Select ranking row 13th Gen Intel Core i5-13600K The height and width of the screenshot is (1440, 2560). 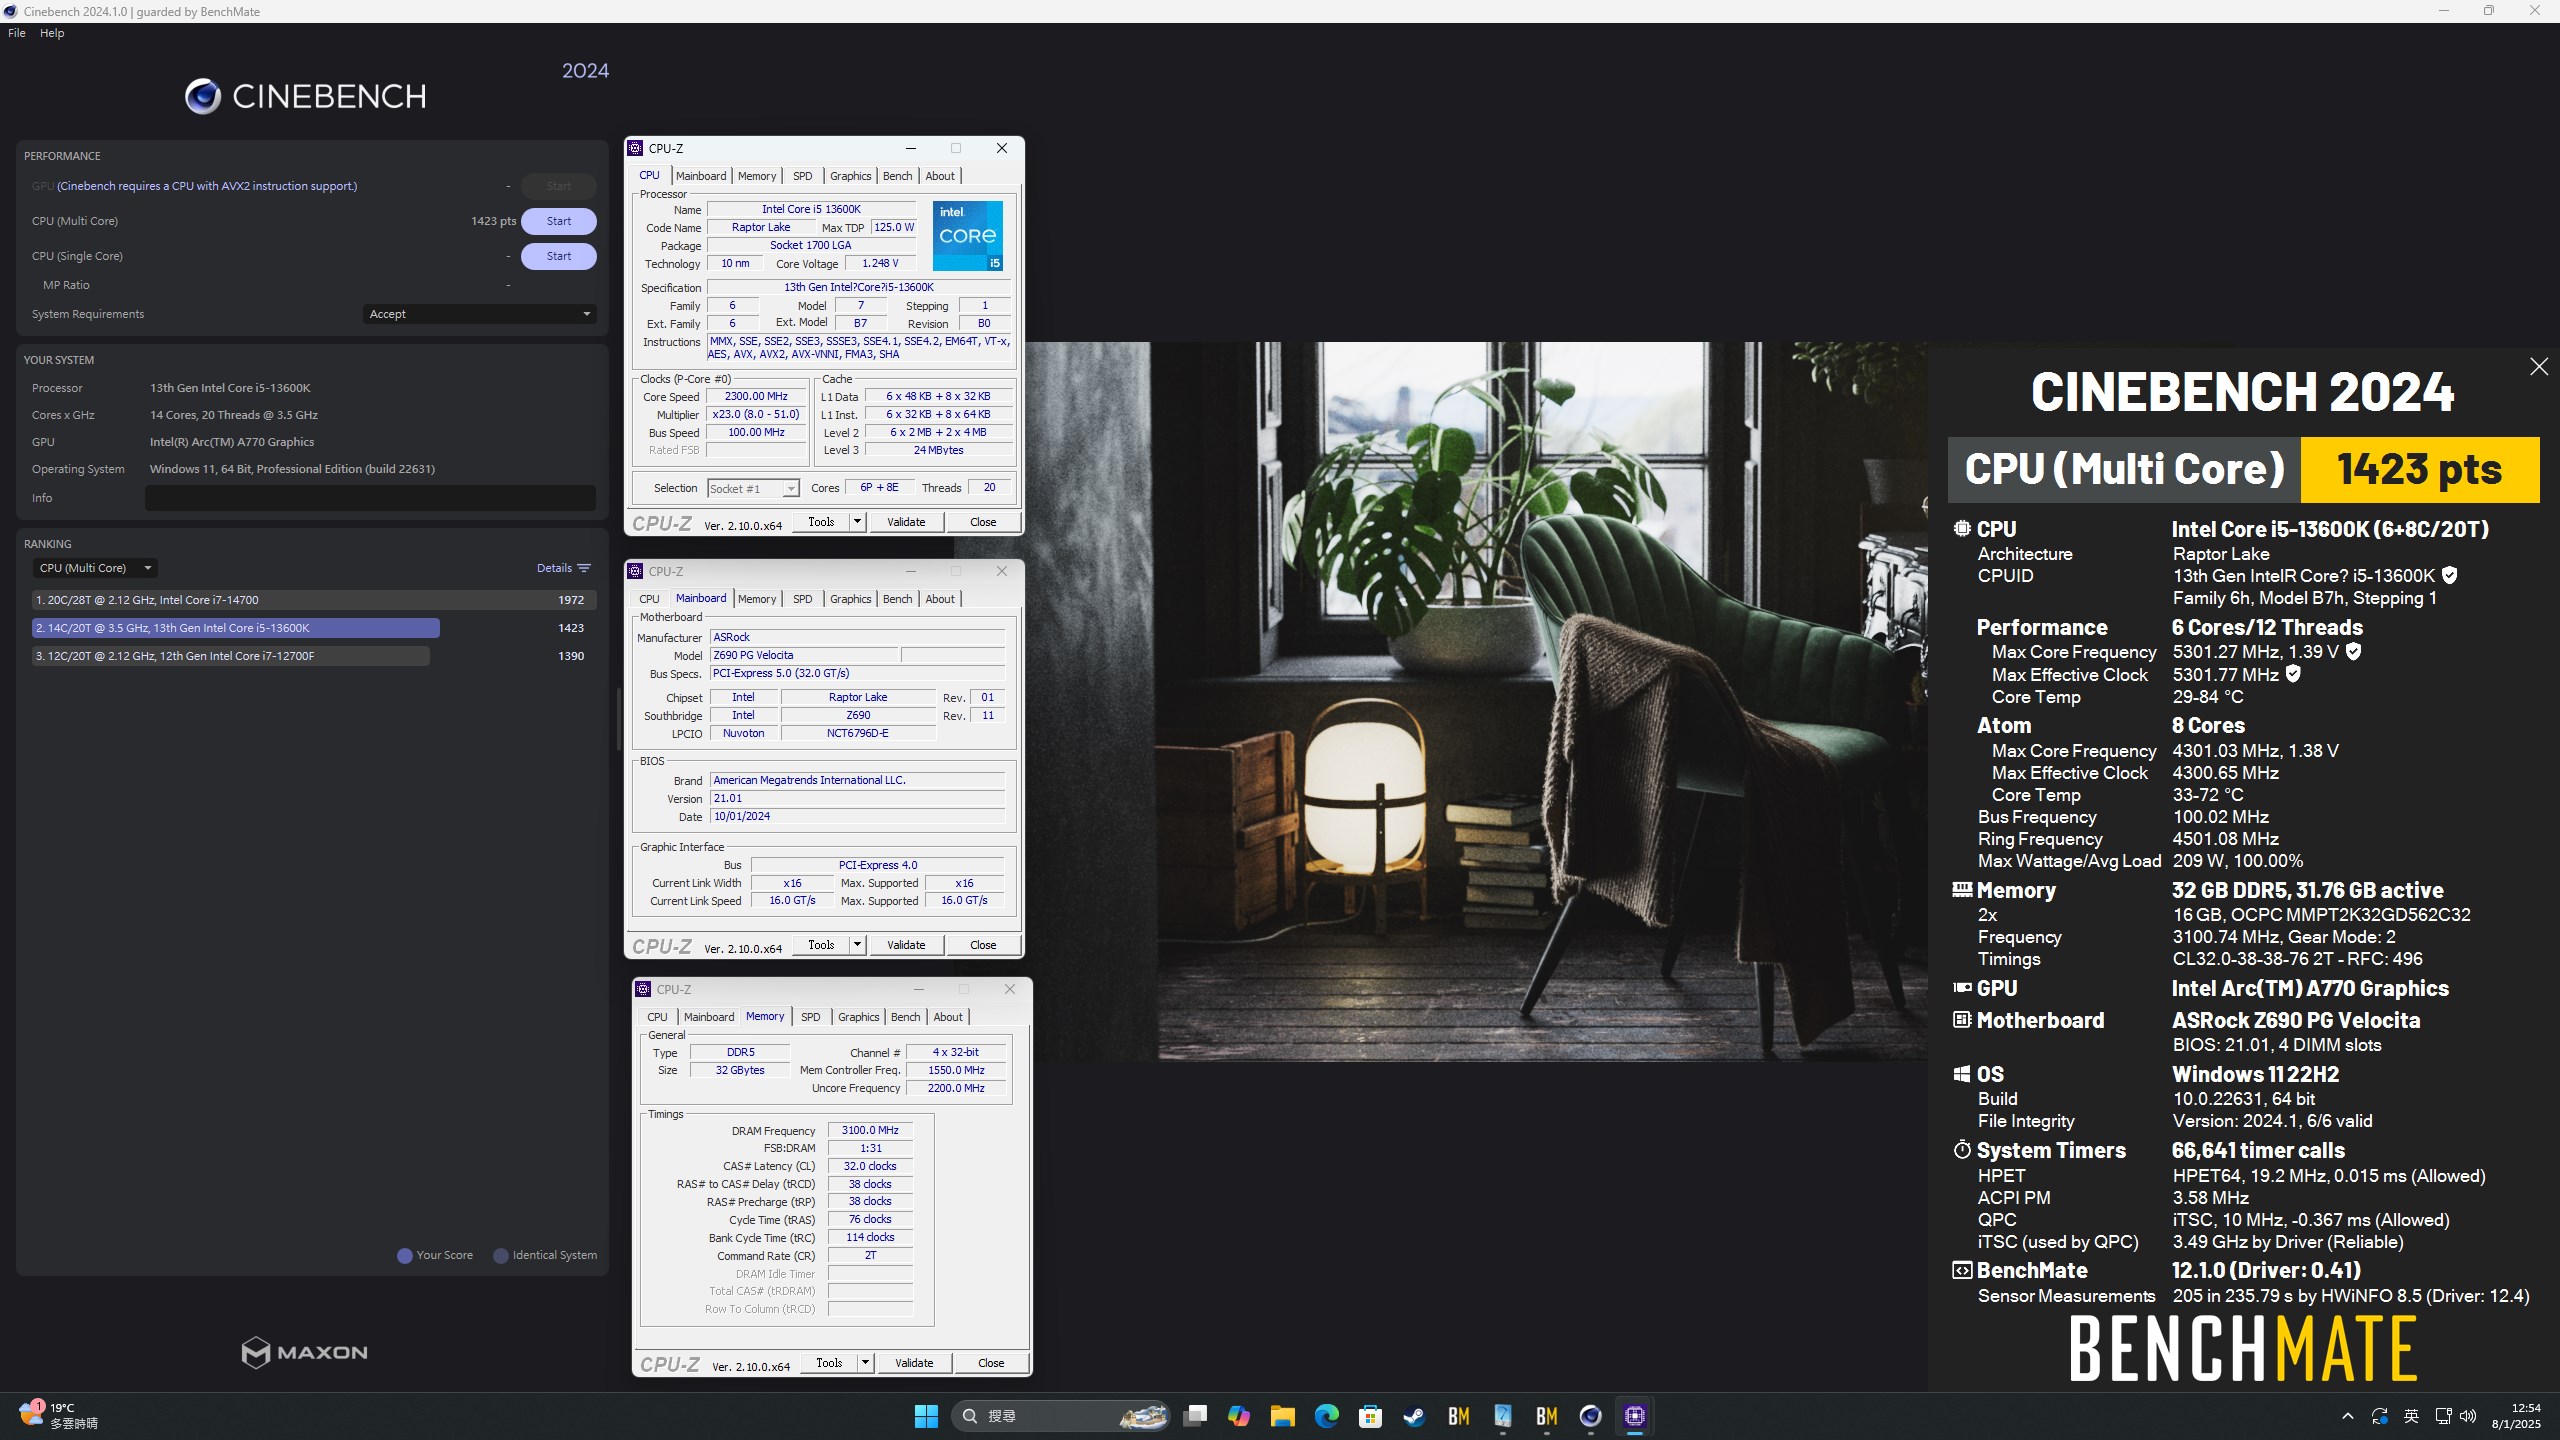point(314,628)
